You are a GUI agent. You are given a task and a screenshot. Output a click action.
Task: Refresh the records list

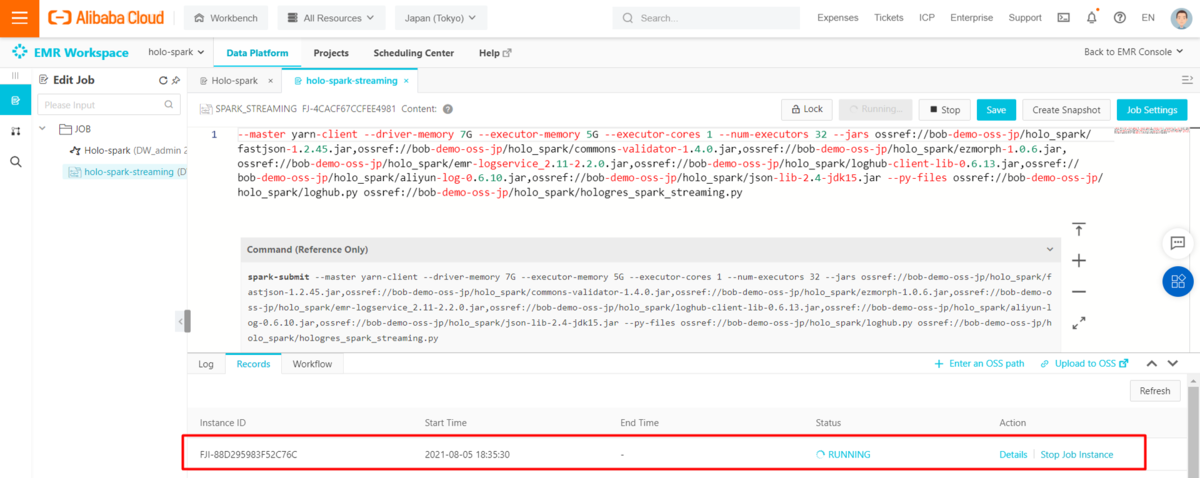[1155, 391]
